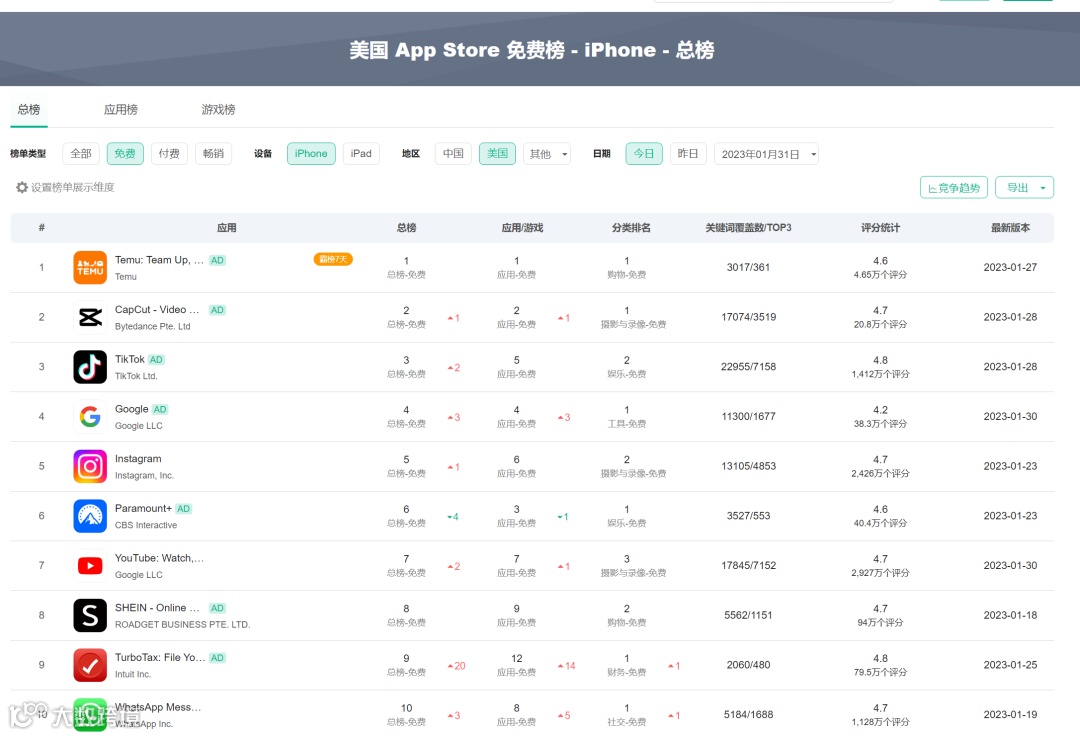
Task: Click the 总榜 column header
Action: 406,228
